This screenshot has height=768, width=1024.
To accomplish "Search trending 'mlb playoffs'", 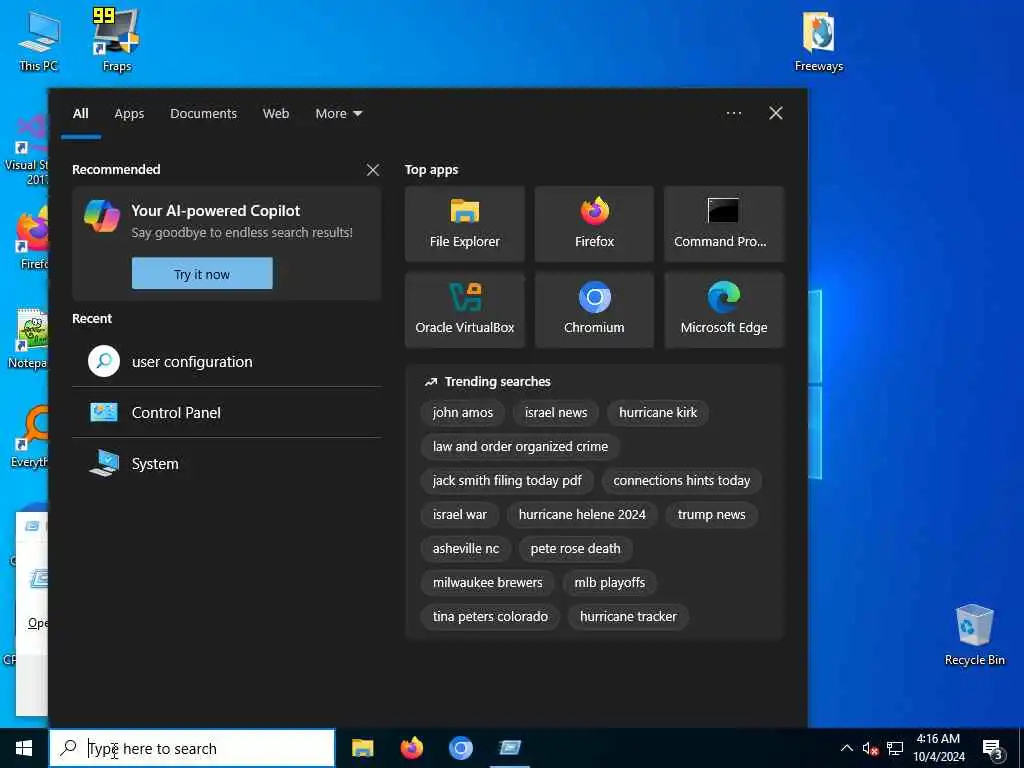I will pos(609,583).
